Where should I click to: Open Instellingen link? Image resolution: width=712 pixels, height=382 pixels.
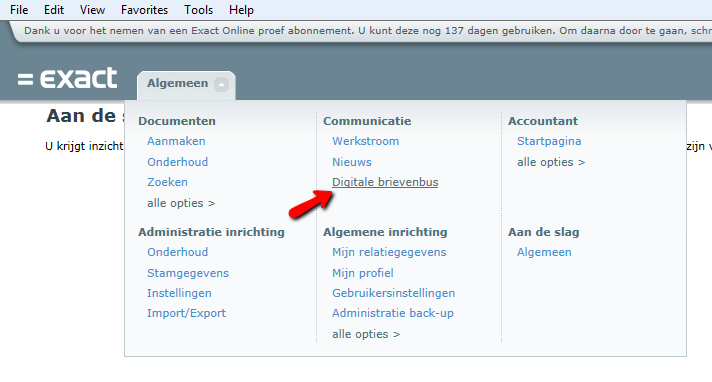(x=179, y=293)
